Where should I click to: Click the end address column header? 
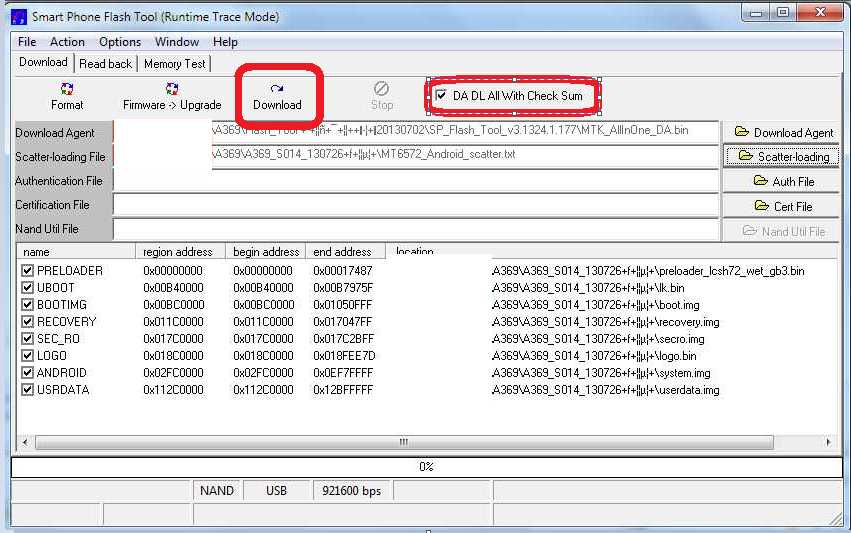point(346,252)
